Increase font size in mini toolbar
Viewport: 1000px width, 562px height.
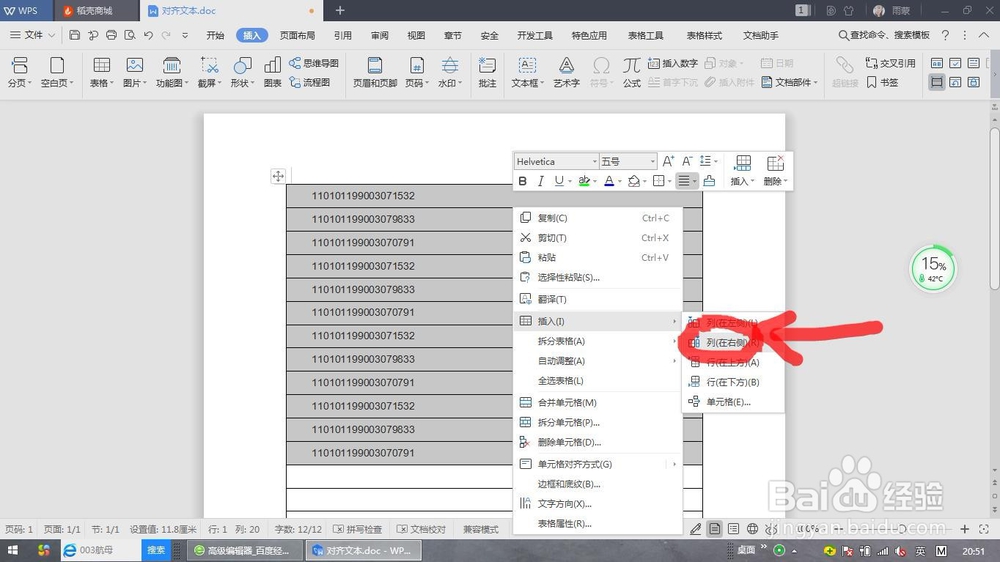pos(668,161)
